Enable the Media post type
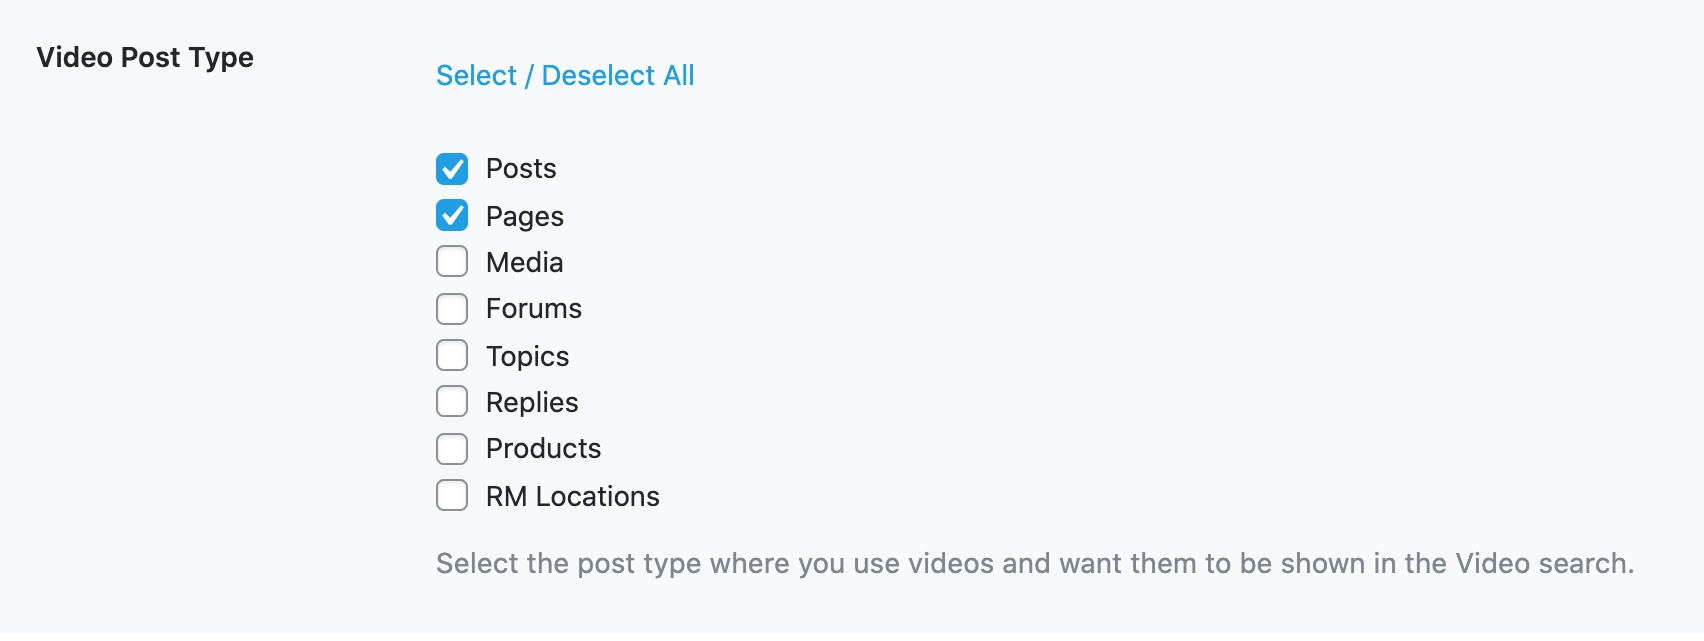The width and height of the screenshot is (1704, 641). click(x=452, y=262)
